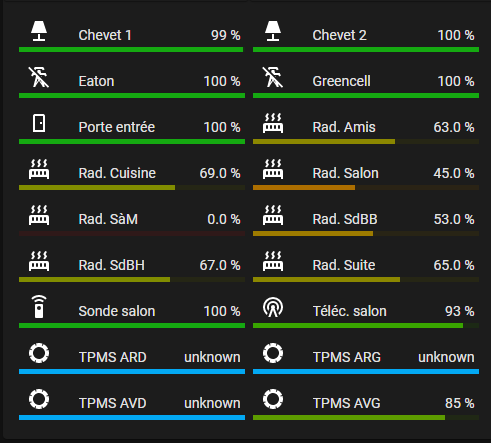
Task: Open the Rad. Cuisine entity label
Action: pos(117,173)
